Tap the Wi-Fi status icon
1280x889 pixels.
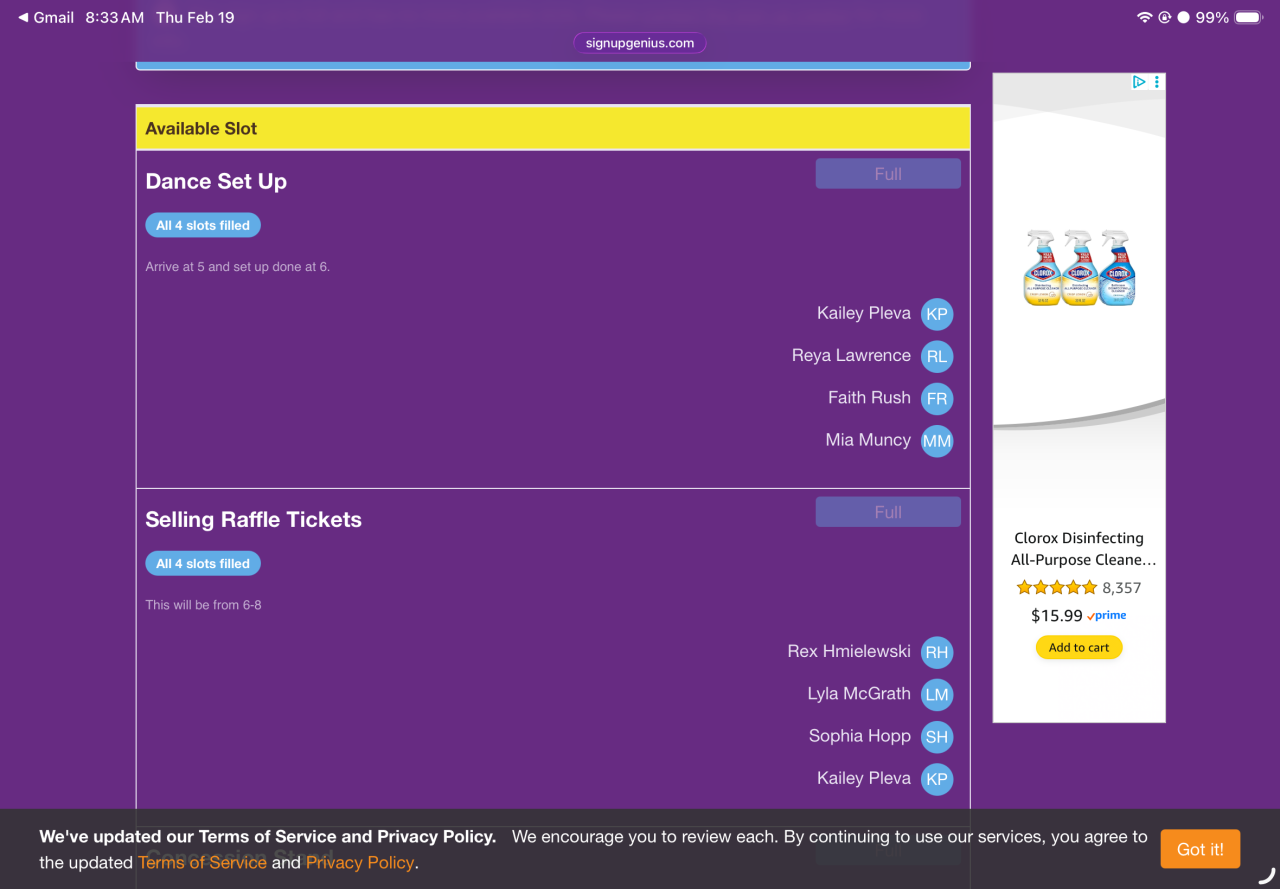[1144, 18]
